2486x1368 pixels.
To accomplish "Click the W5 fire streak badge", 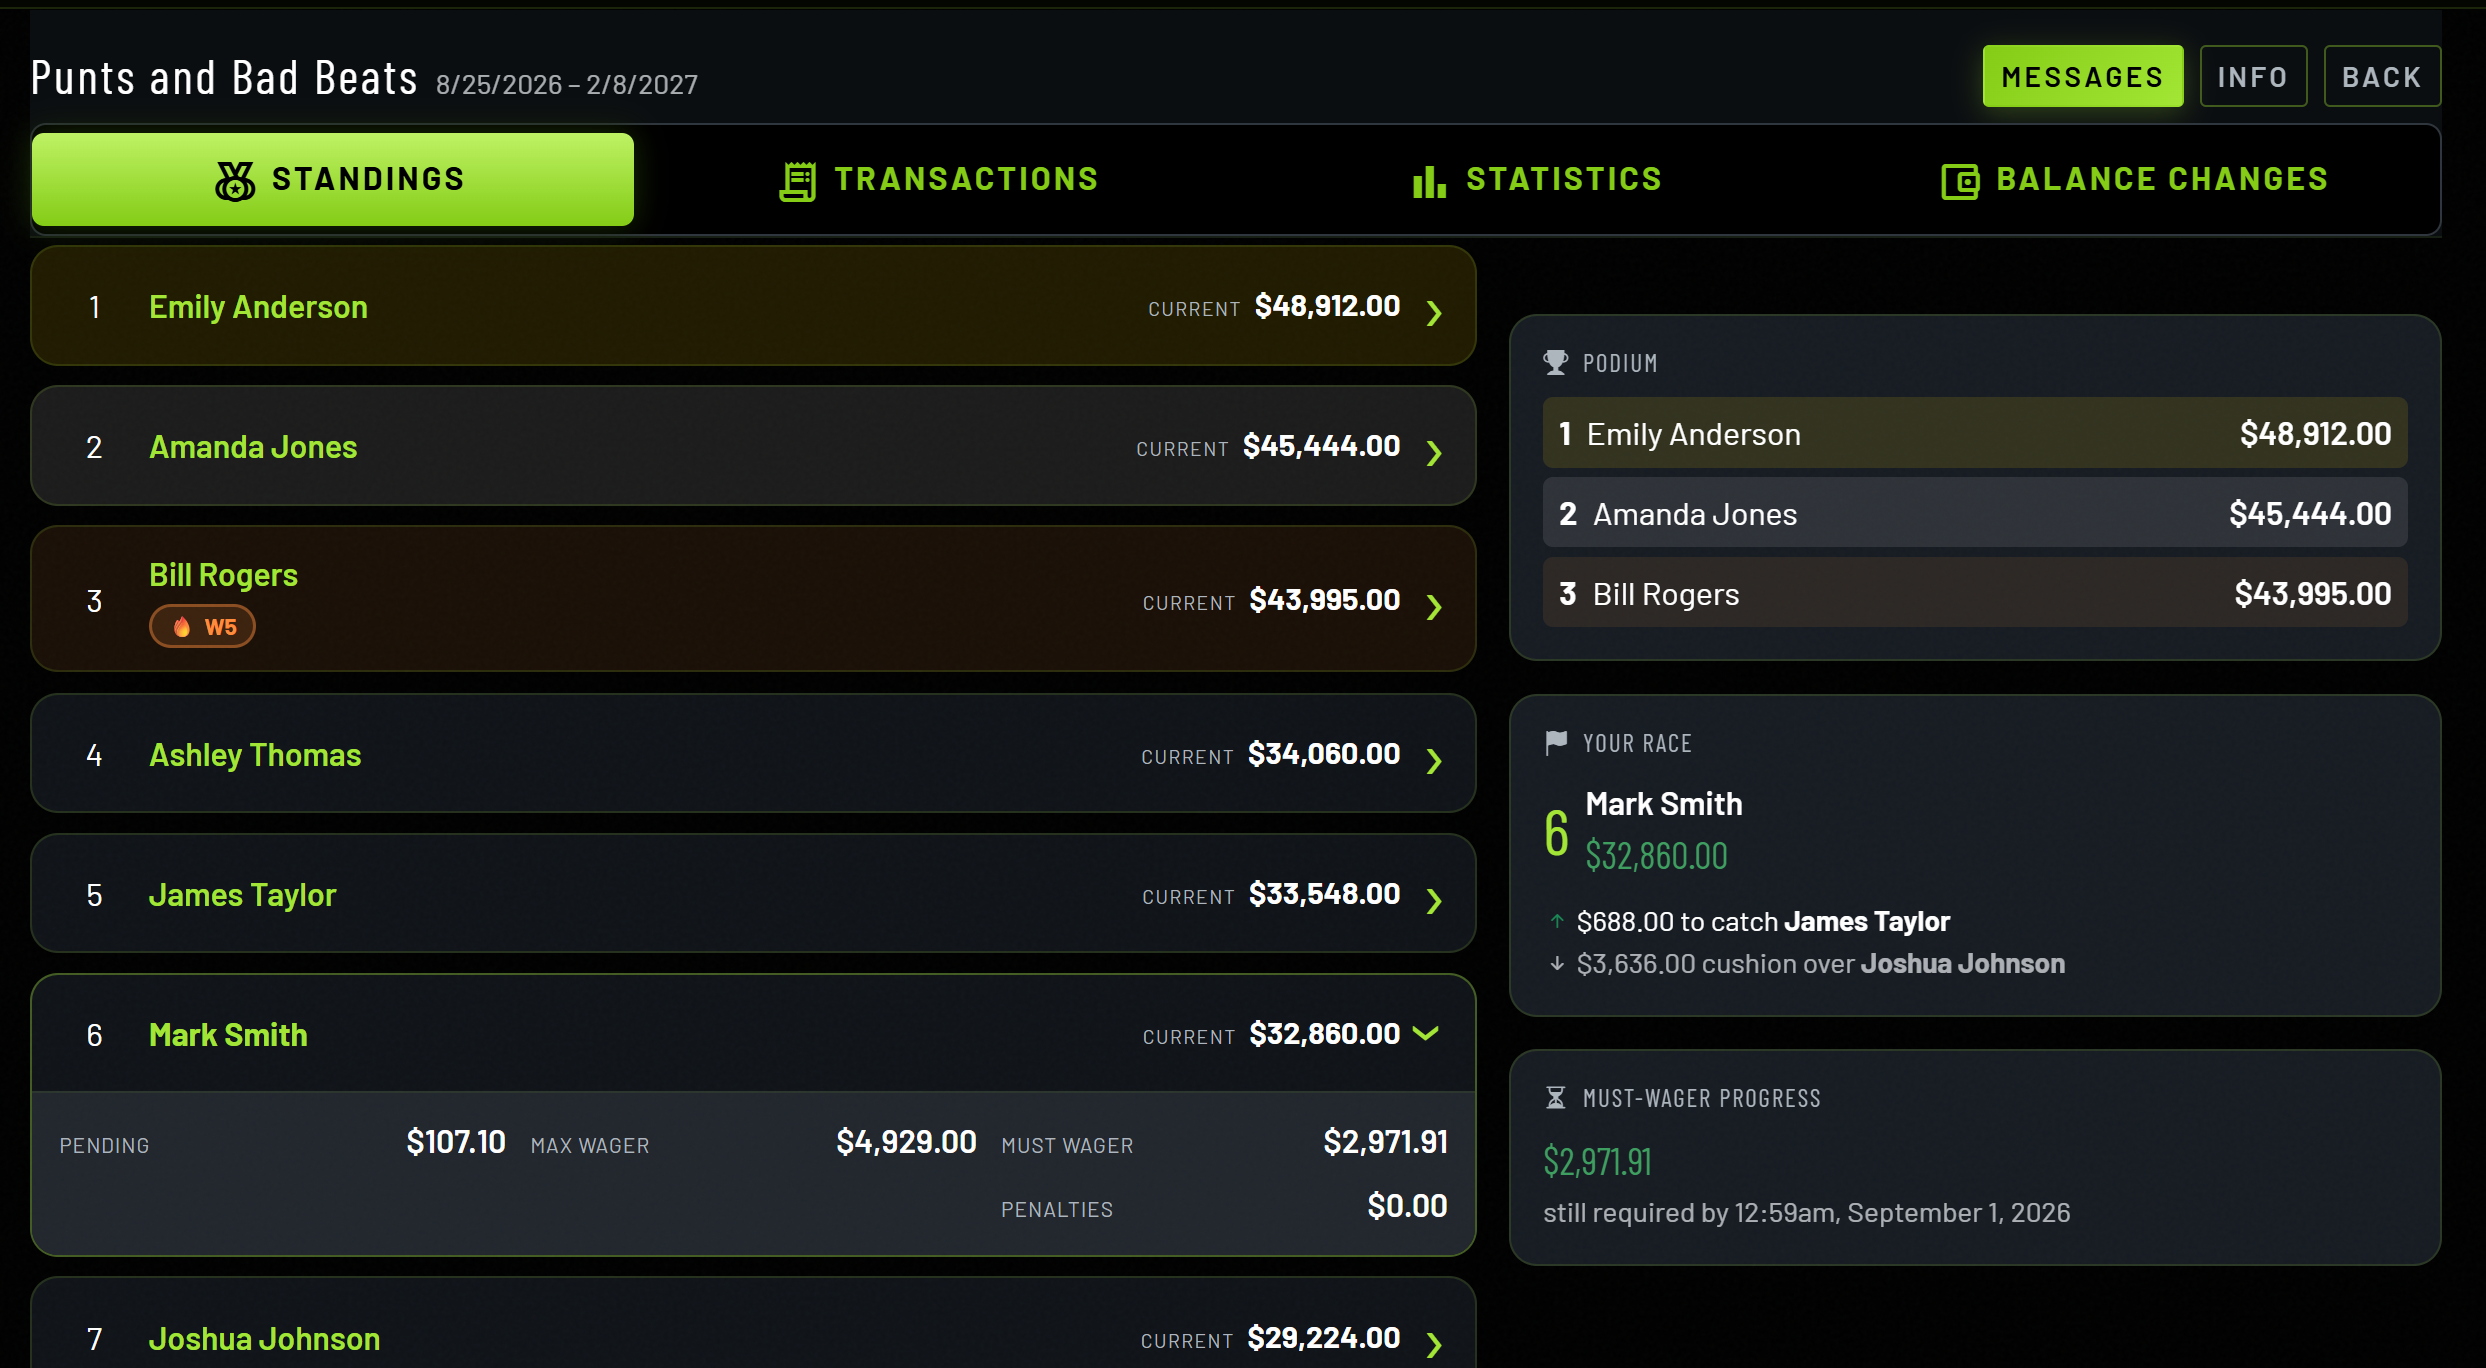I will click(x=202, y=627).
